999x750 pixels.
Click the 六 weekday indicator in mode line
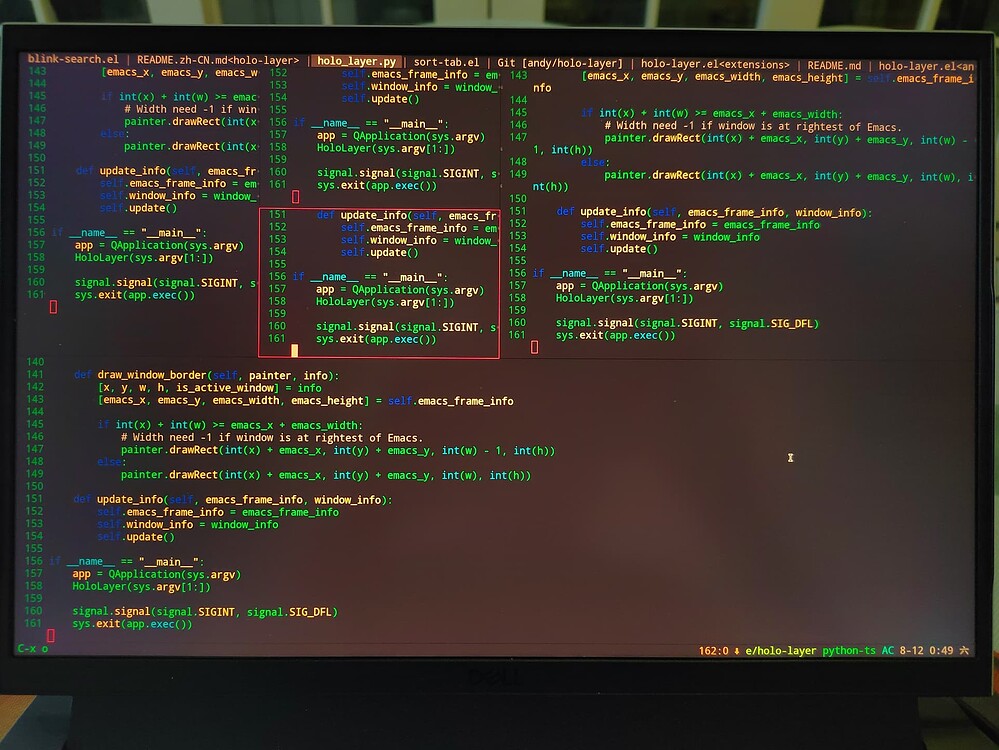[x=962, y=650]
